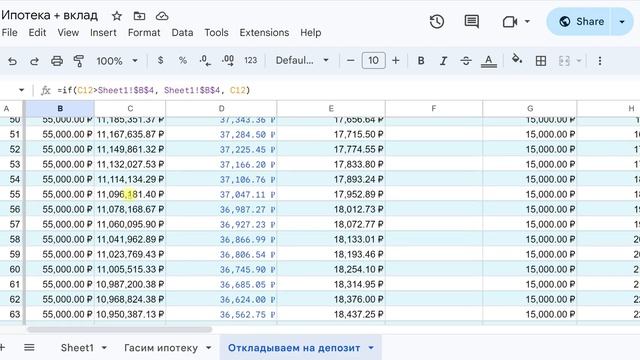Rename the document title Ипотека + вклад
This screenshot has height=360, width=640.
coord(50,16)
